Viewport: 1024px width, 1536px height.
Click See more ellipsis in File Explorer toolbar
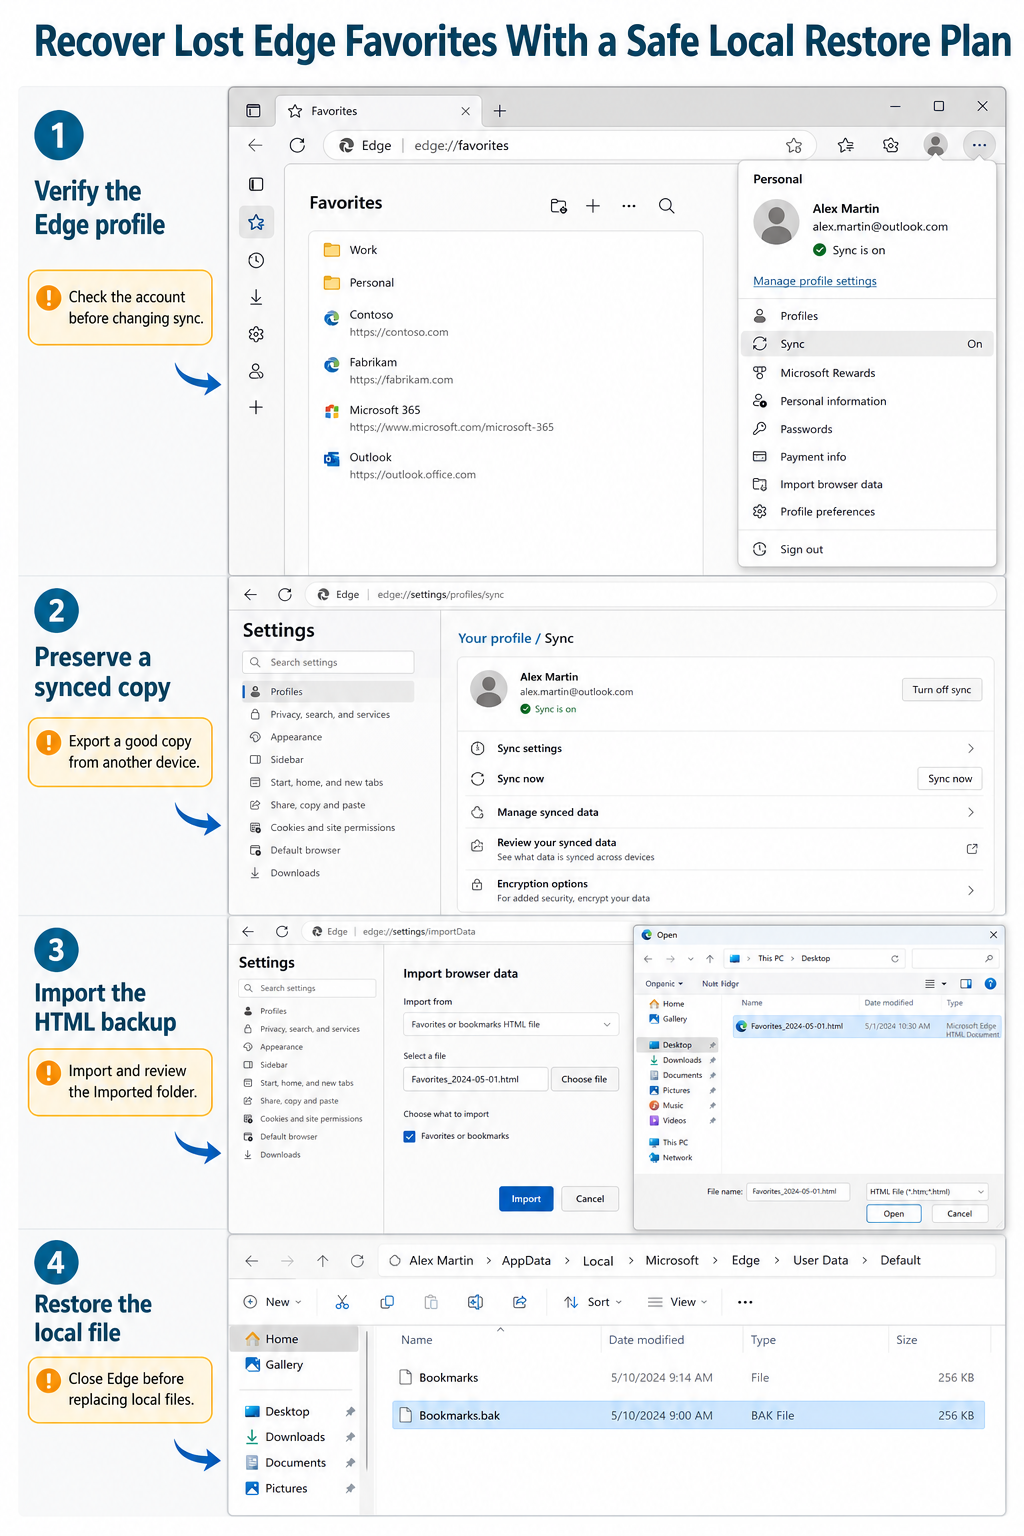pyautogui.click(x=745, y=1302)
